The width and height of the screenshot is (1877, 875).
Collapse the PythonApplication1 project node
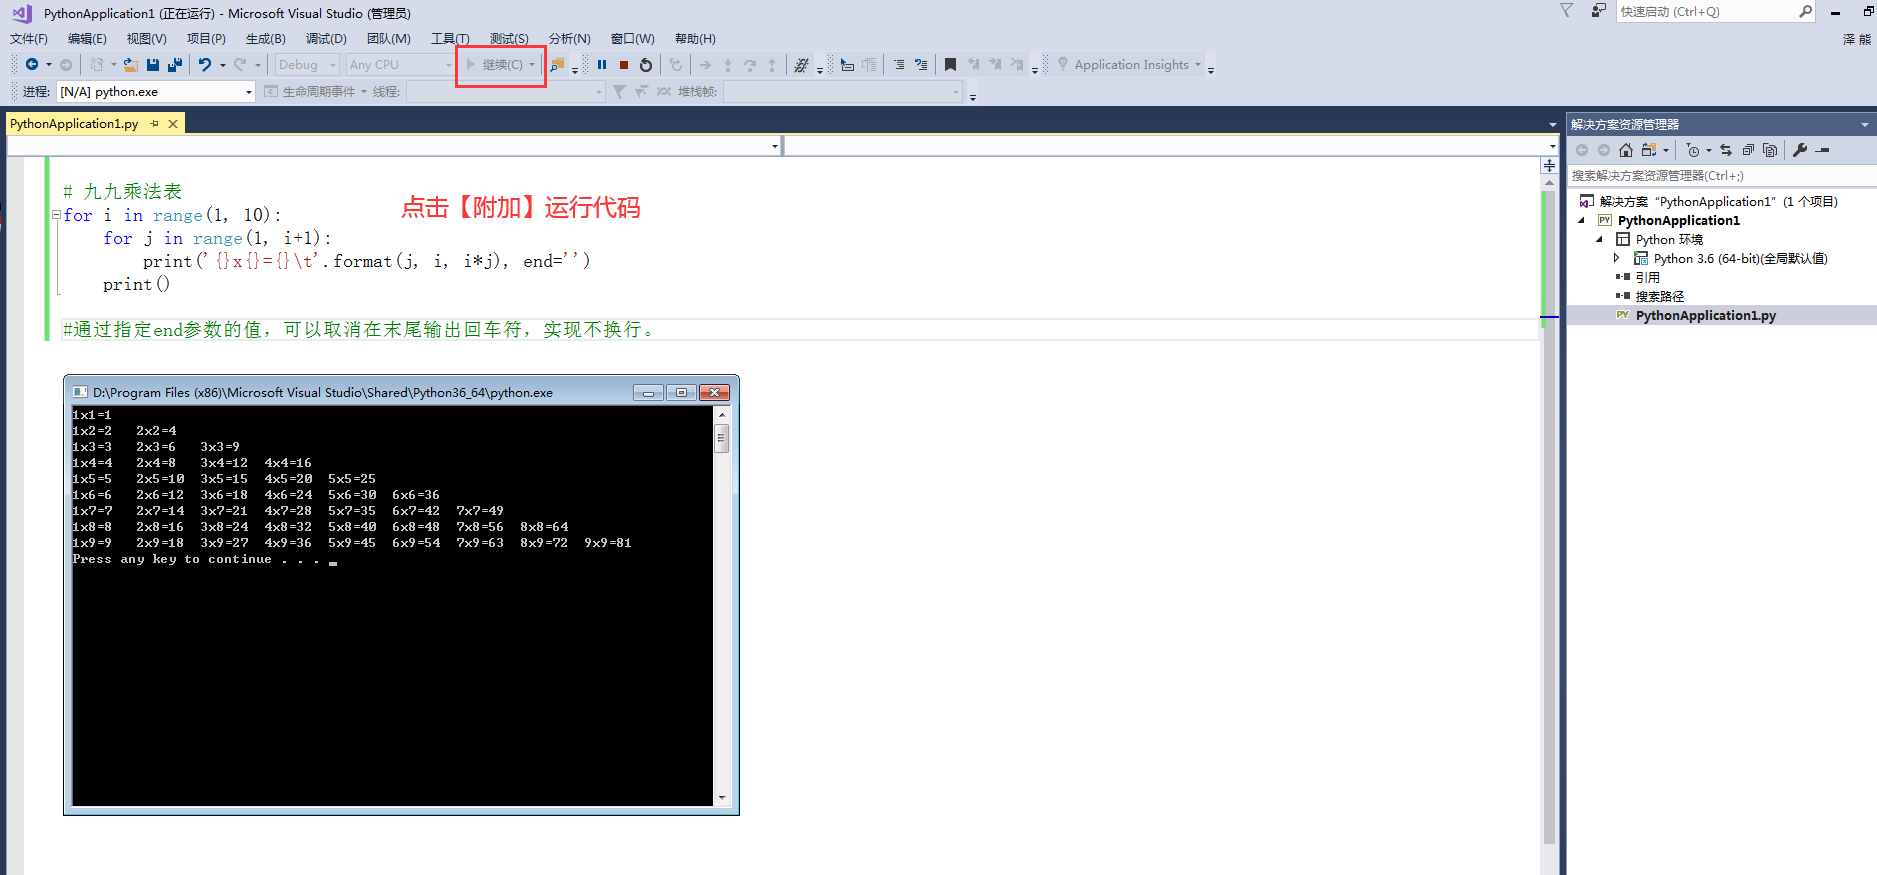click(x=1582, y=221)
